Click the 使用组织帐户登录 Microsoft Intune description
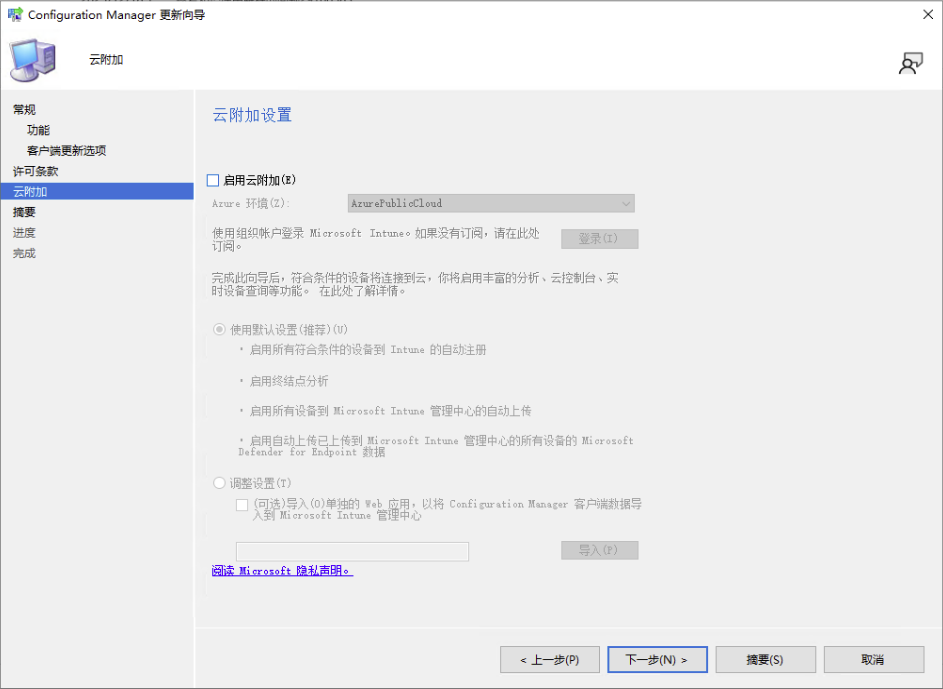The width and height of the screenshot is (943, 689). (x=375, y=239)
